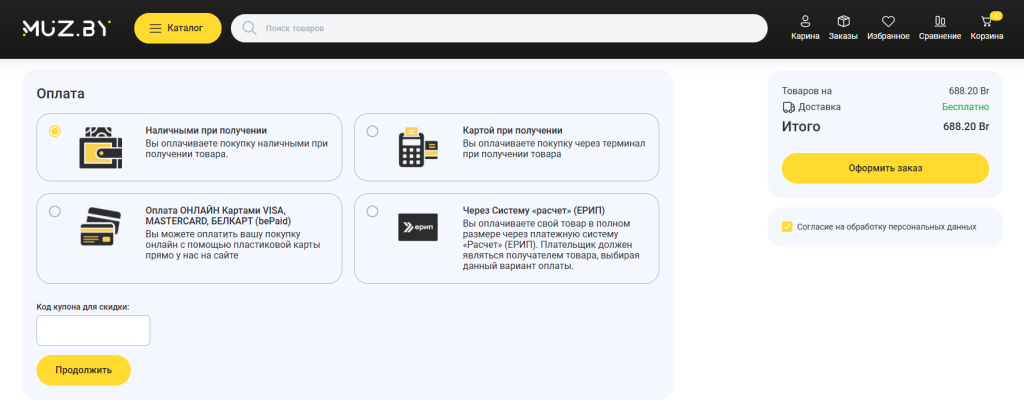Focus the Код купона coupon field
This screenshot has width=1024, height=408.
[x=93, y=330]
